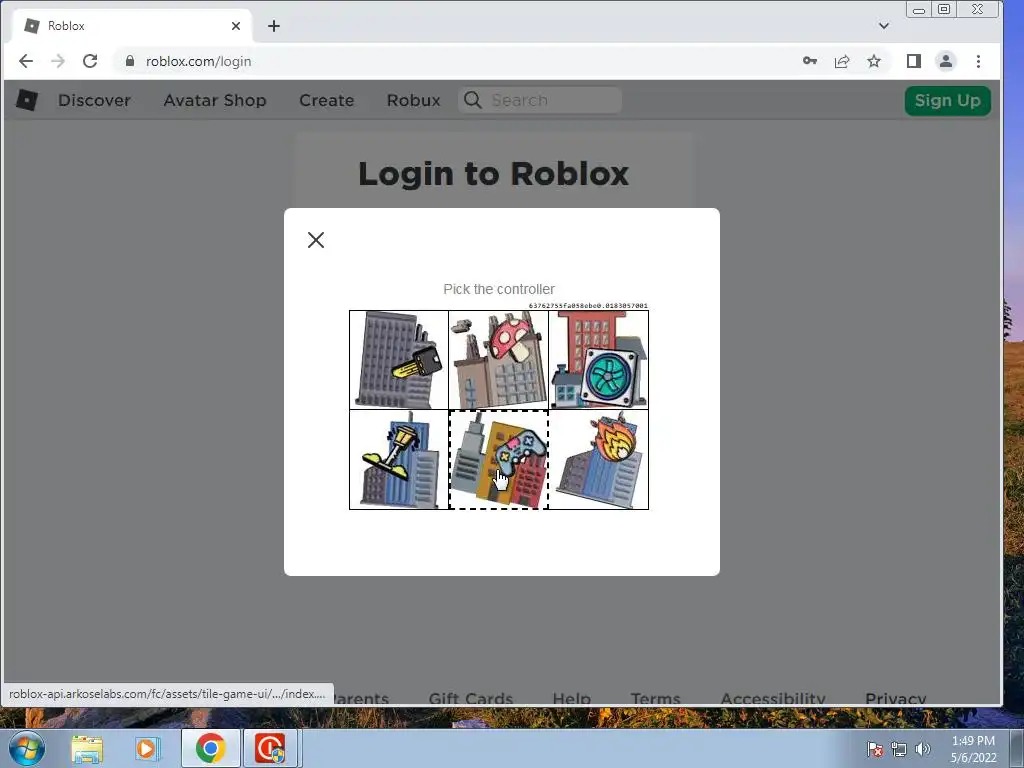
Task: Open the Gift Cards footer link
Action: click(471, 698)
